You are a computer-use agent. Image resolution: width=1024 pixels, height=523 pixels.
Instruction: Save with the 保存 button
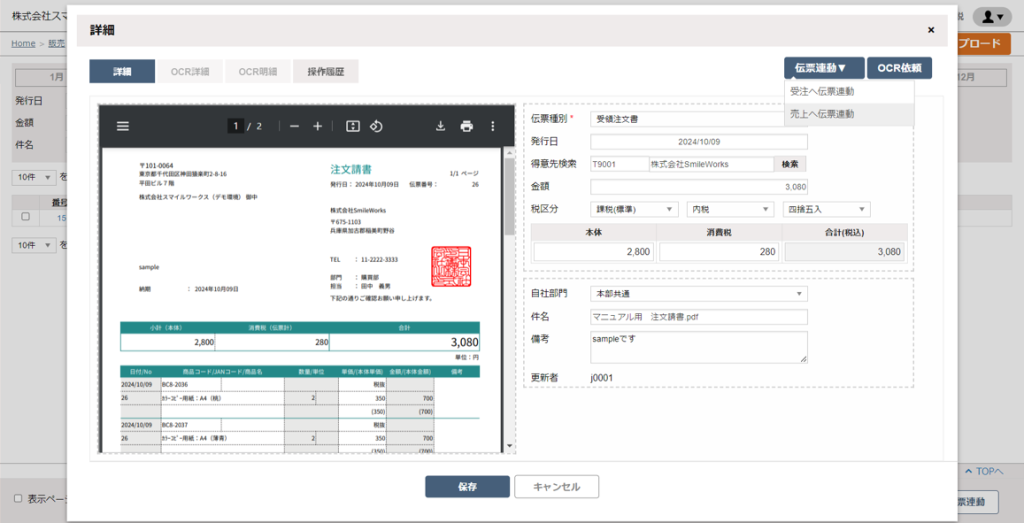pyautogui.click(x=468, y=486)
